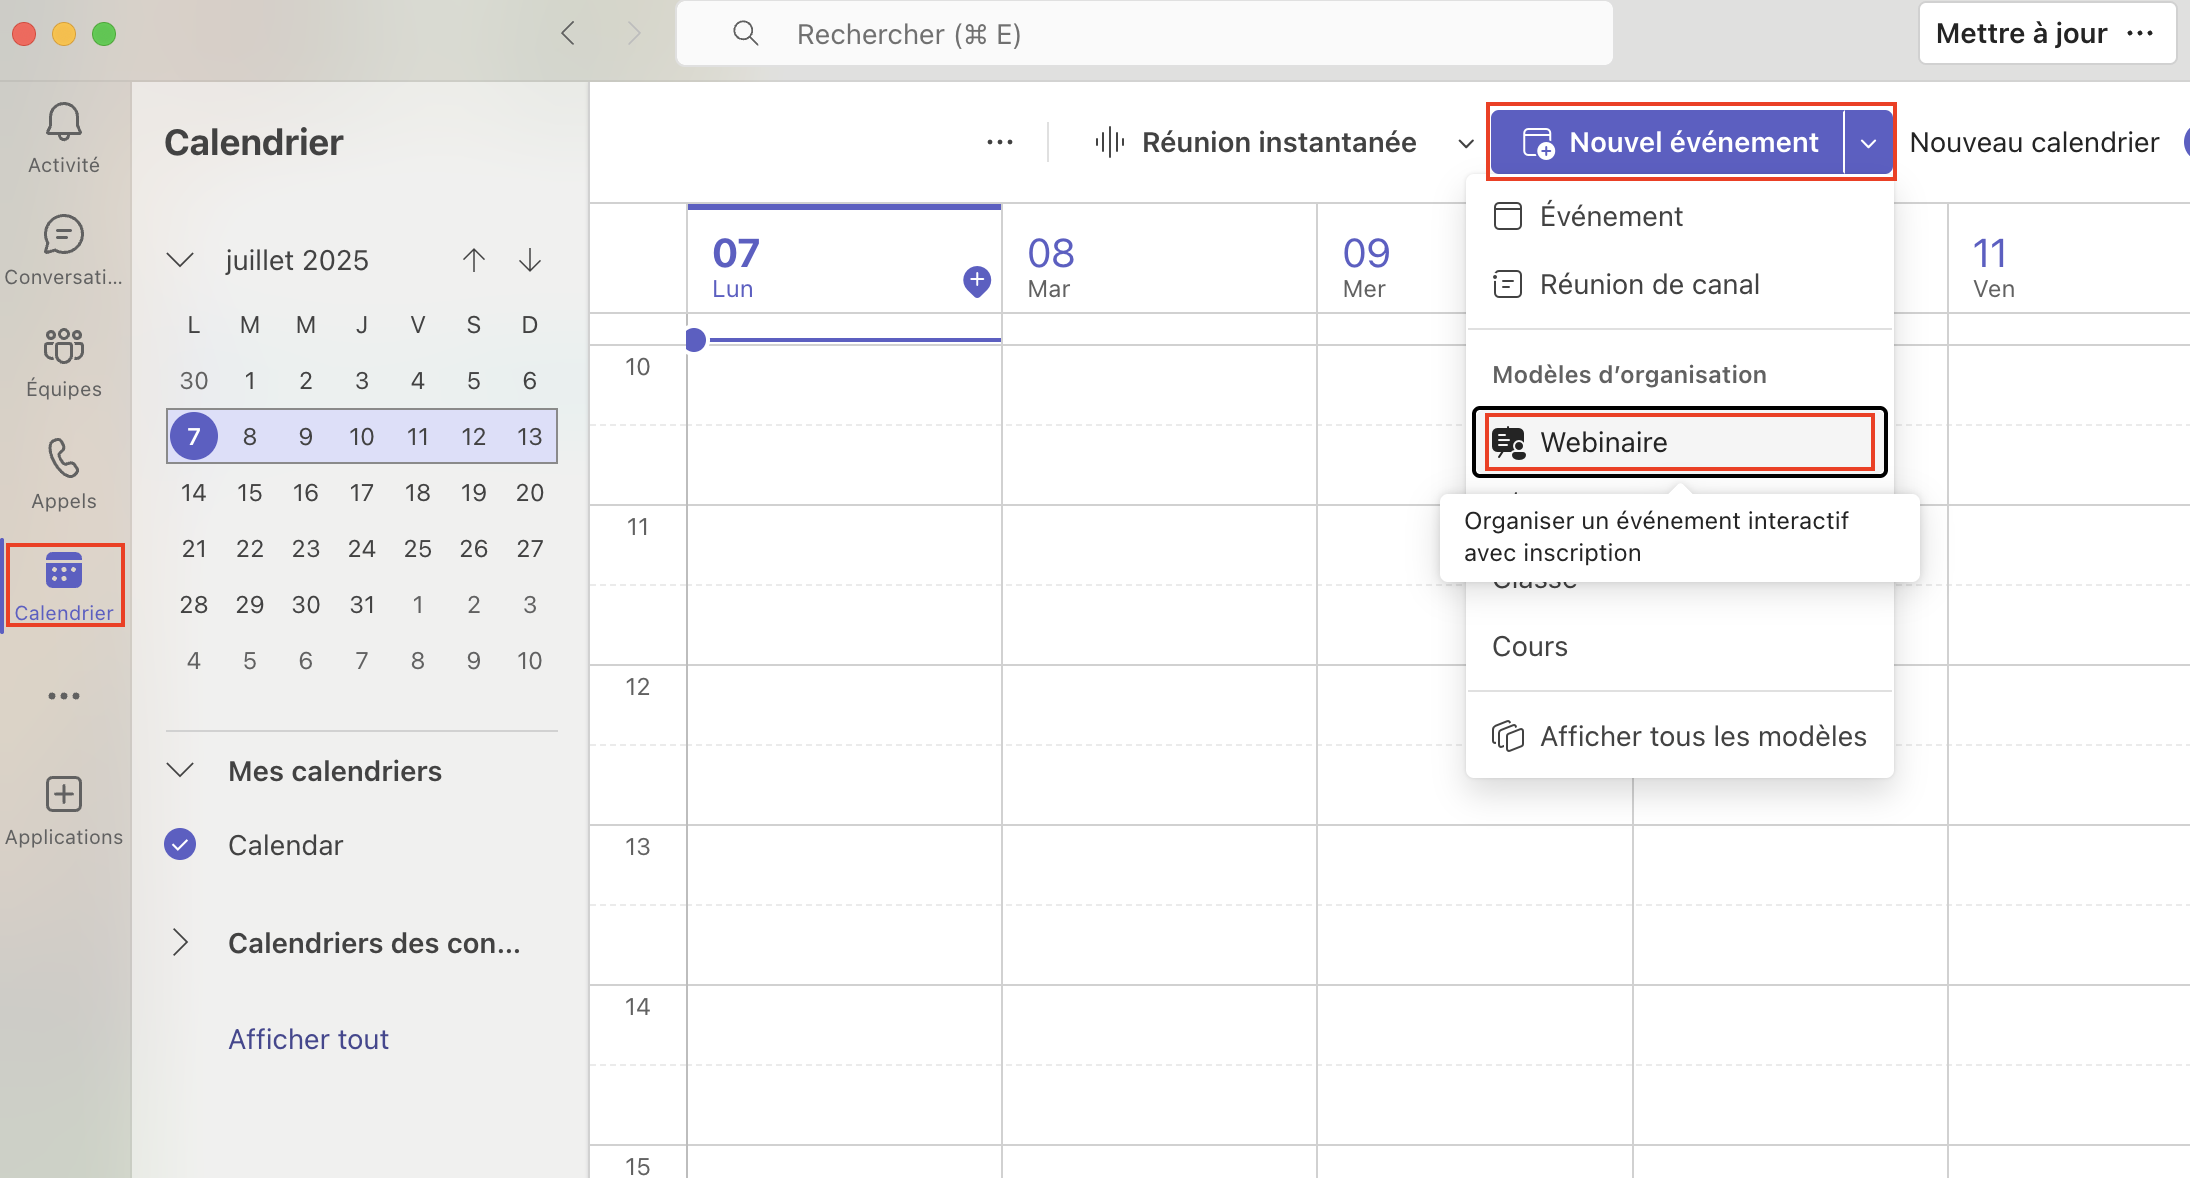The height and width of the screenshot is (1178, 2190).
Task: Click the back navigation arrow
Action: click(568, 34)
